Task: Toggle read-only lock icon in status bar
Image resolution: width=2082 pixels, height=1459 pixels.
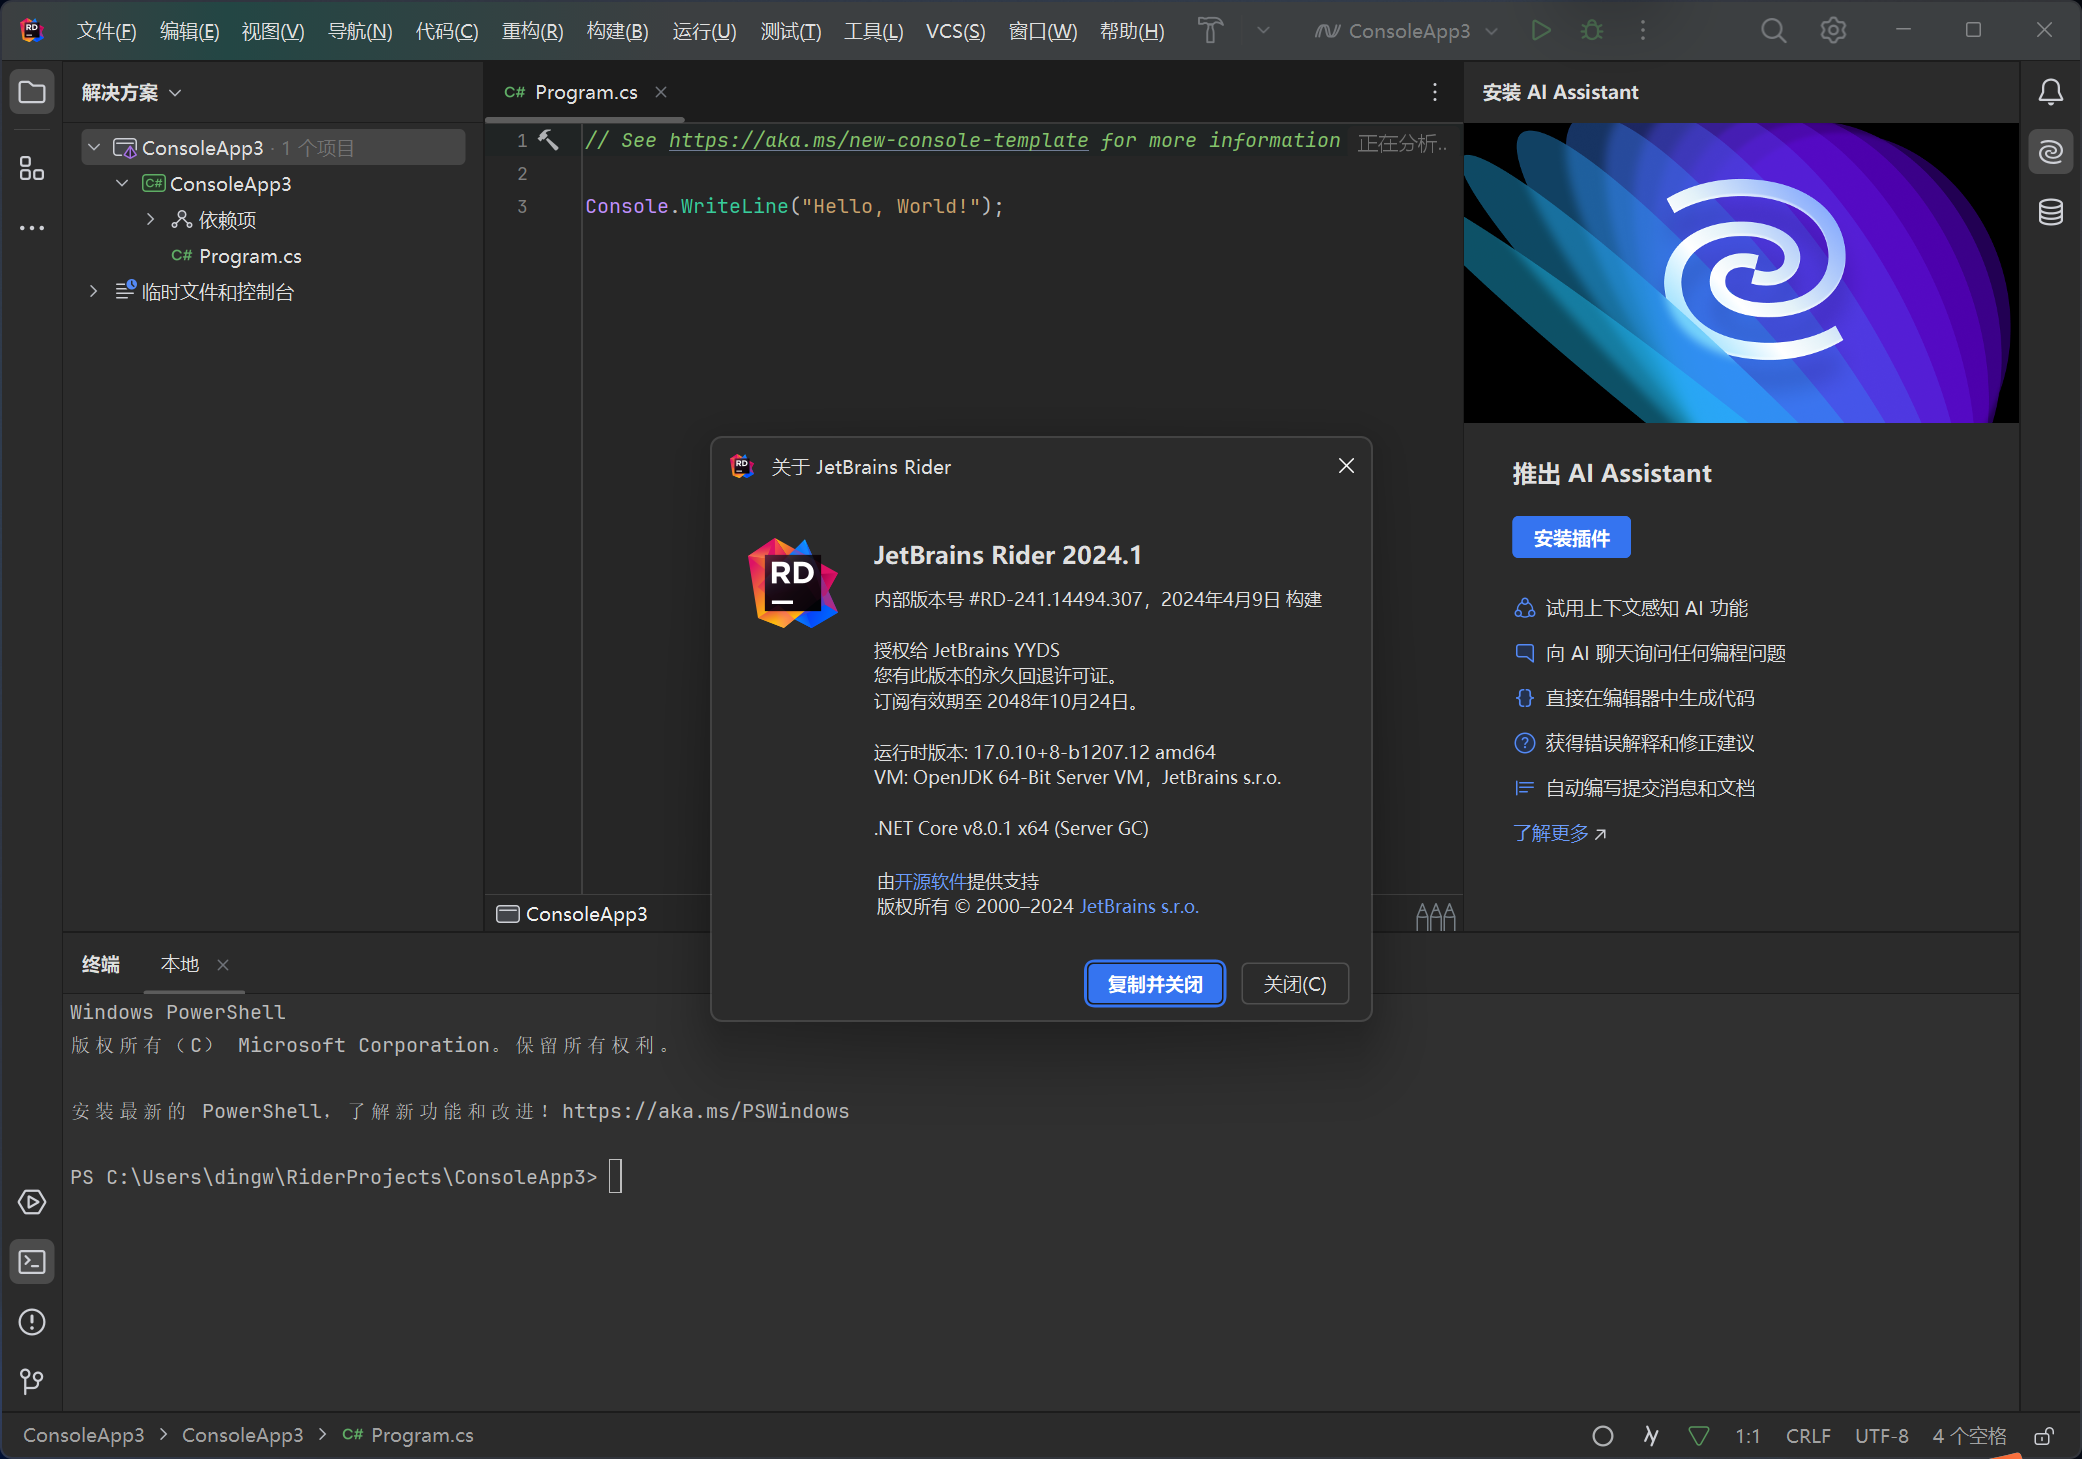Action: click(2044, 1436)
